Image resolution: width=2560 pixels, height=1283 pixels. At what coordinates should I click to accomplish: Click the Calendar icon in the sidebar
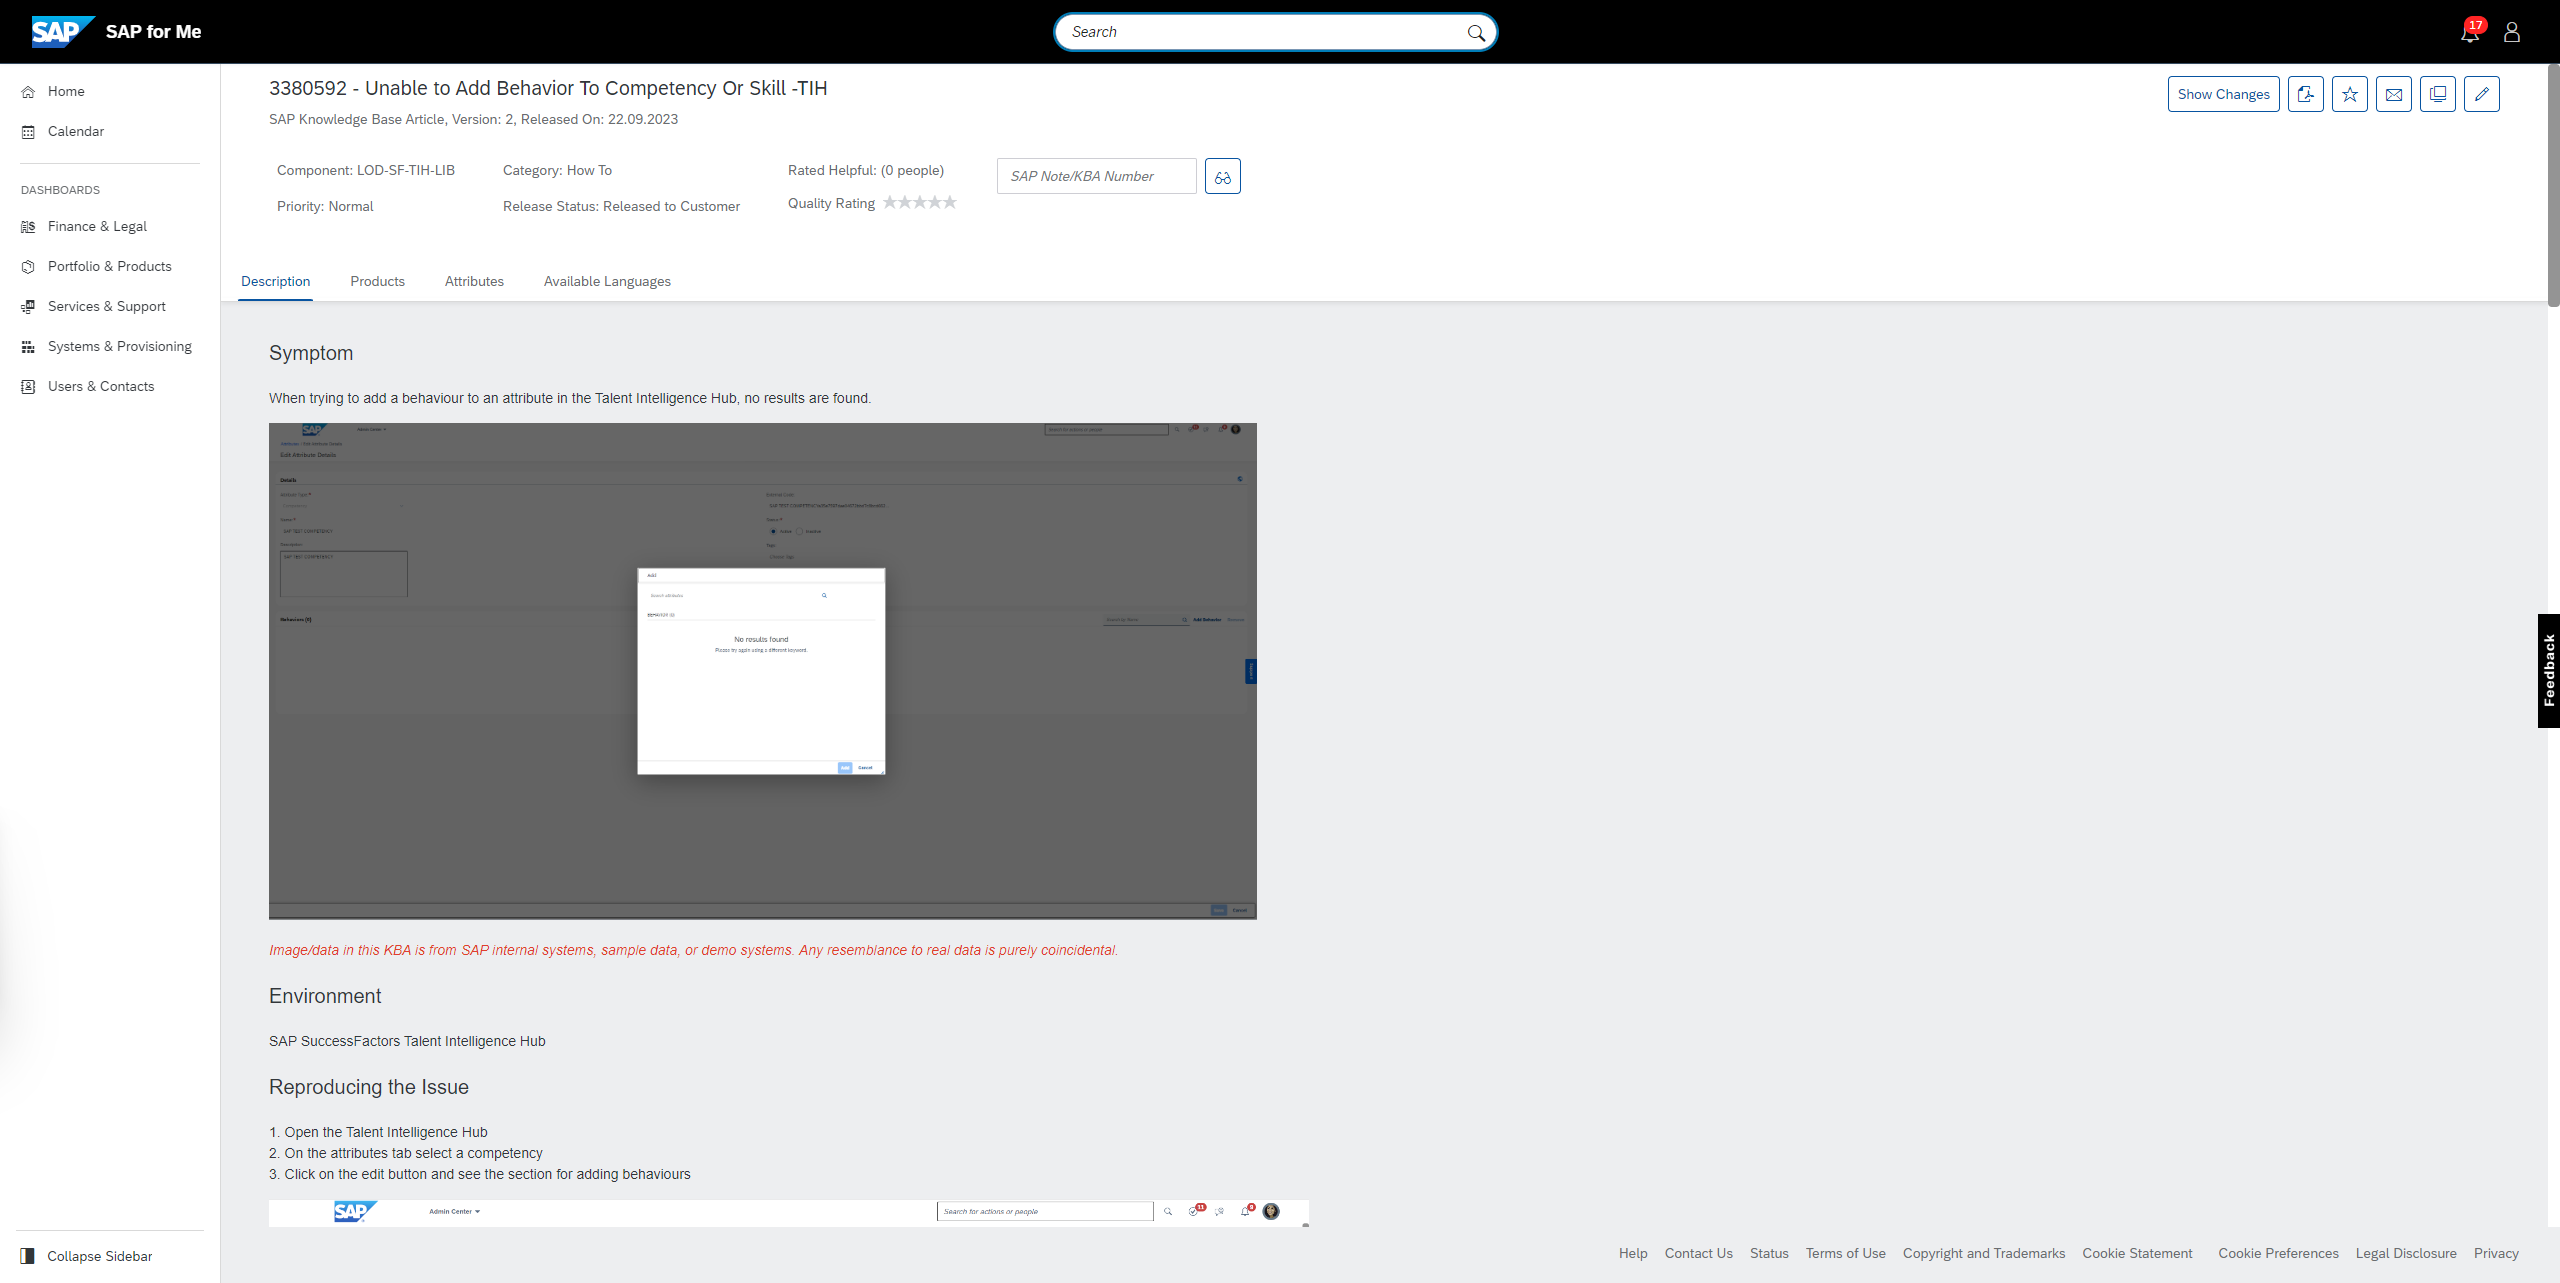coord(28,131)
